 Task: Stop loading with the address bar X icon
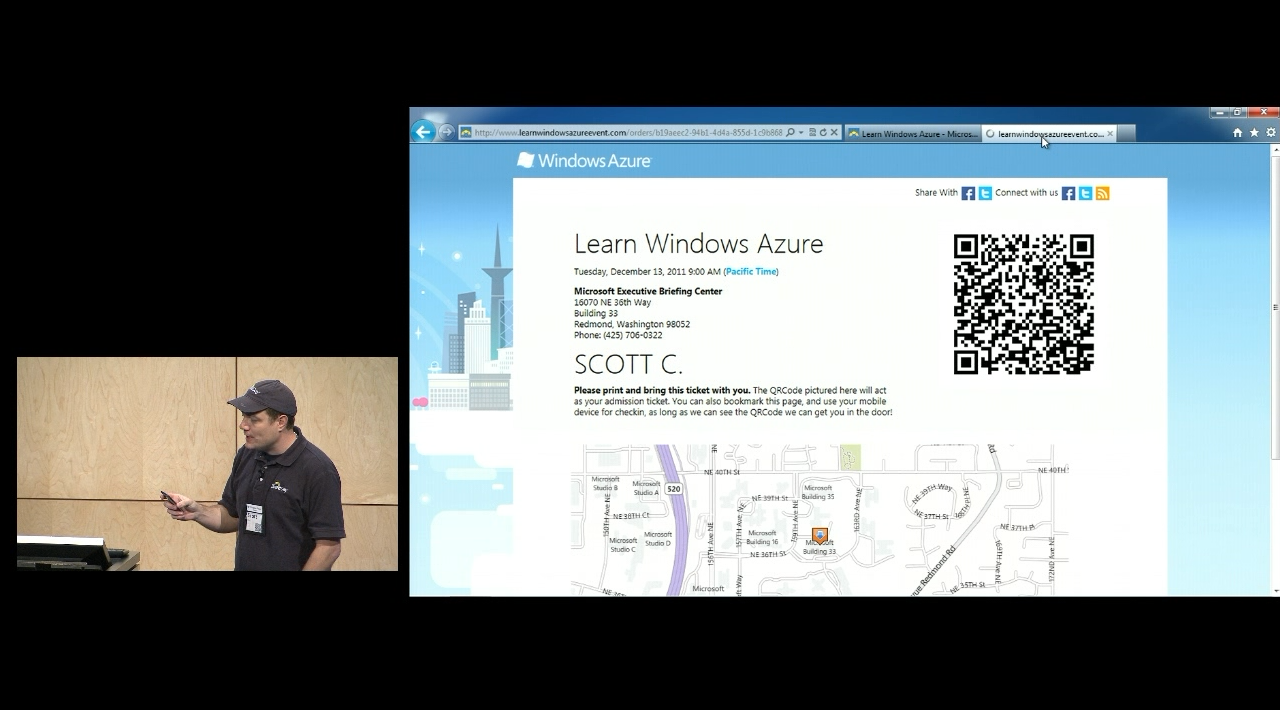pyautogui.click(x=834, y=133)
